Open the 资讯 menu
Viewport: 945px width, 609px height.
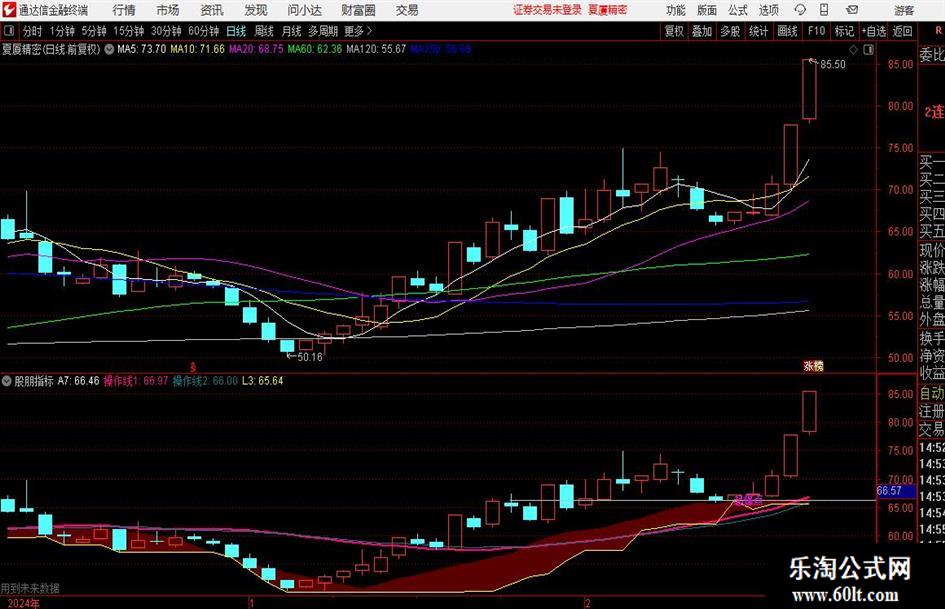point(212,10)
